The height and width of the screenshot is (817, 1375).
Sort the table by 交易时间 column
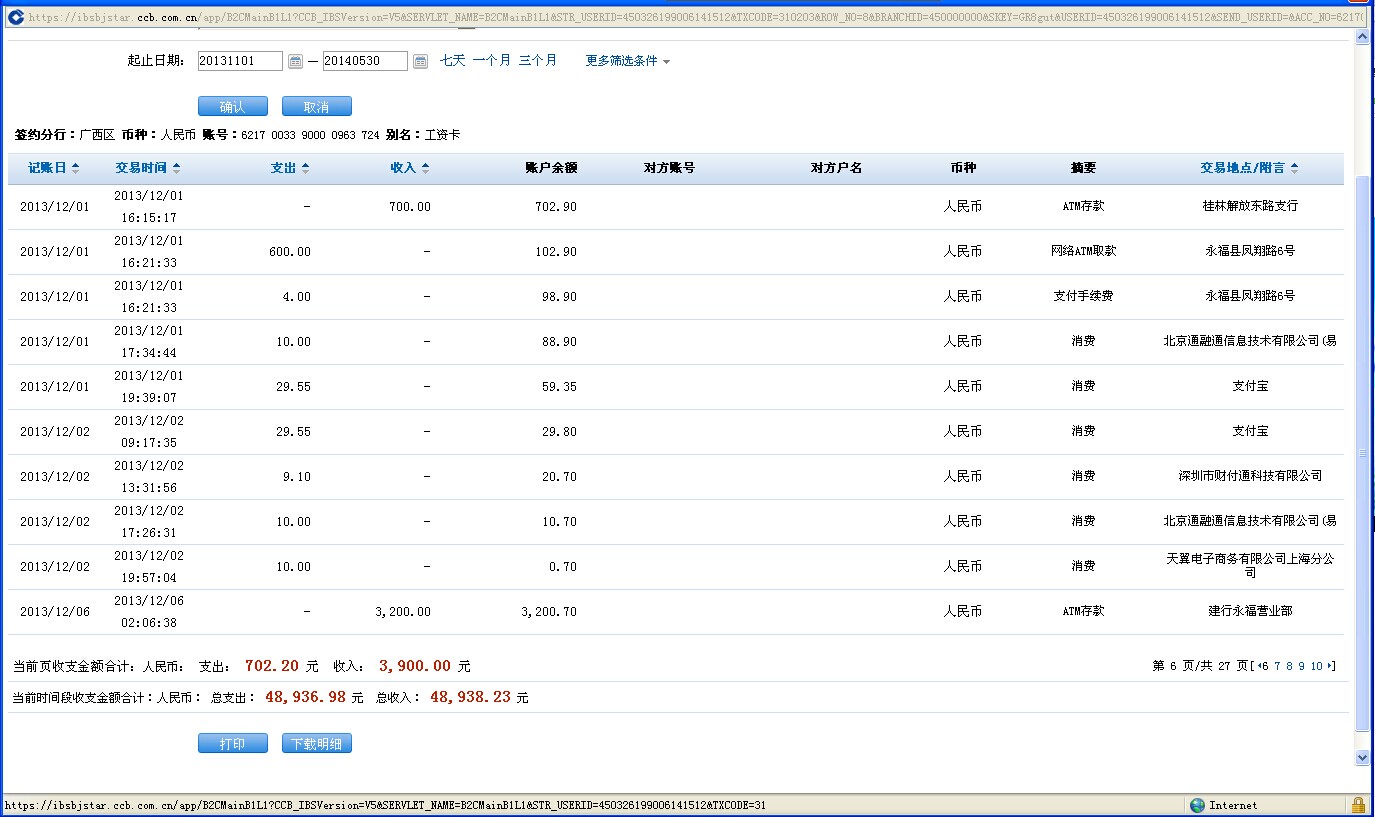pyautogui.click(x=147, y=168)
